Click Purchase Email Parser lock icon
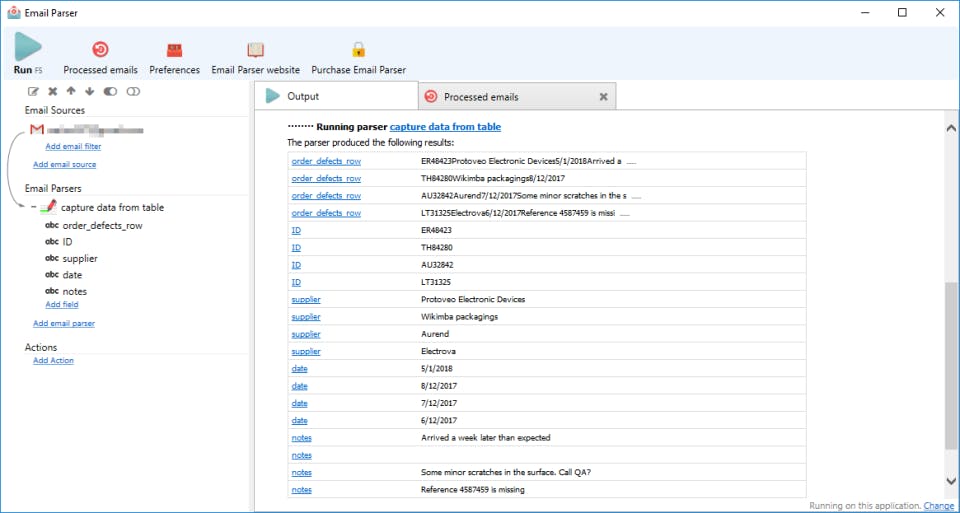This screenshot has width=960, height=513. (358, 50)
